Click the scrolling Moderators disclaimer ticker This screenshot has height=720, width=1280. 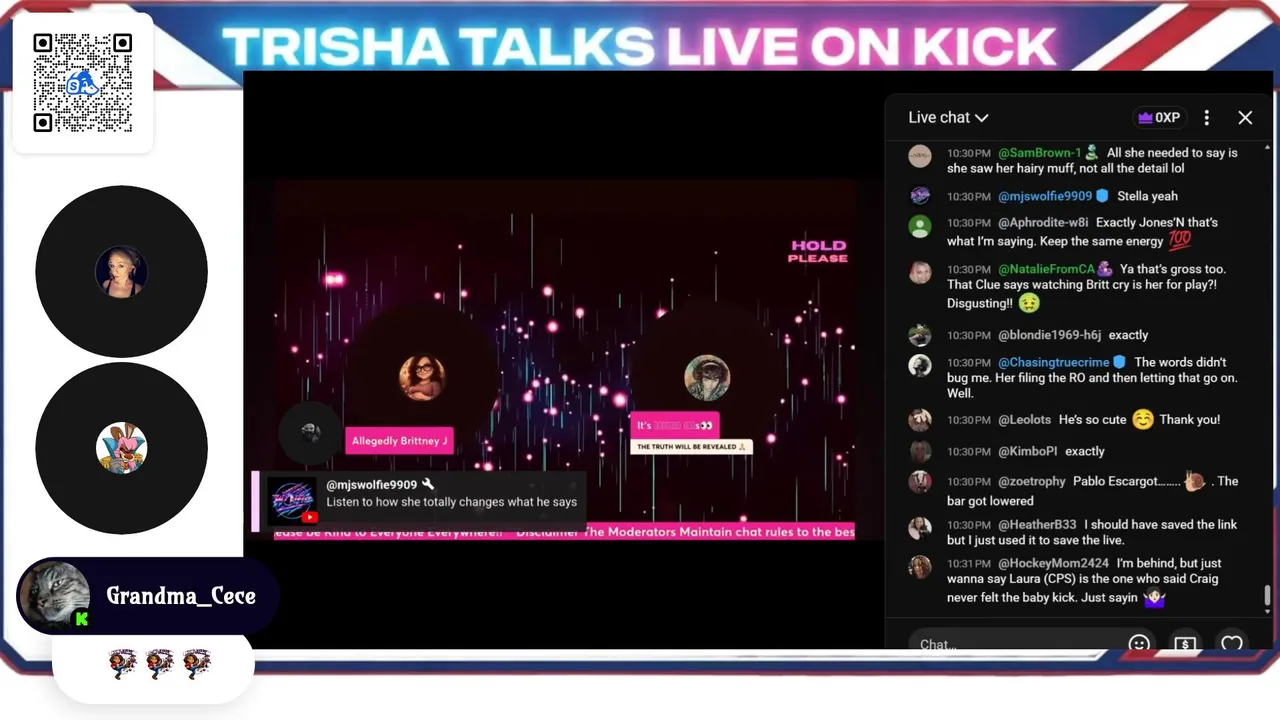point(564,532)
